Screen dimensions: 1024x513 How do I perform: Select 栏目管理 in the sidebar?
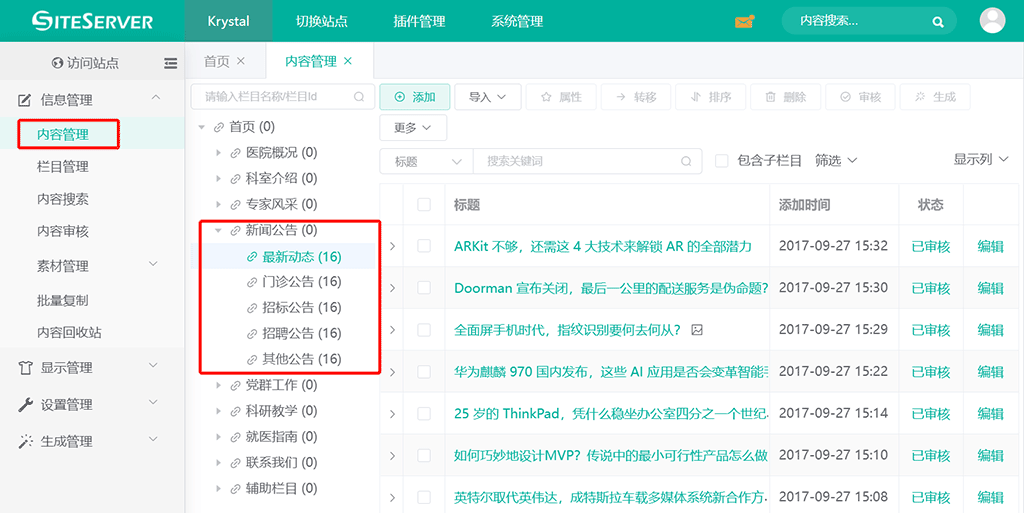click(x=63, y=166)
